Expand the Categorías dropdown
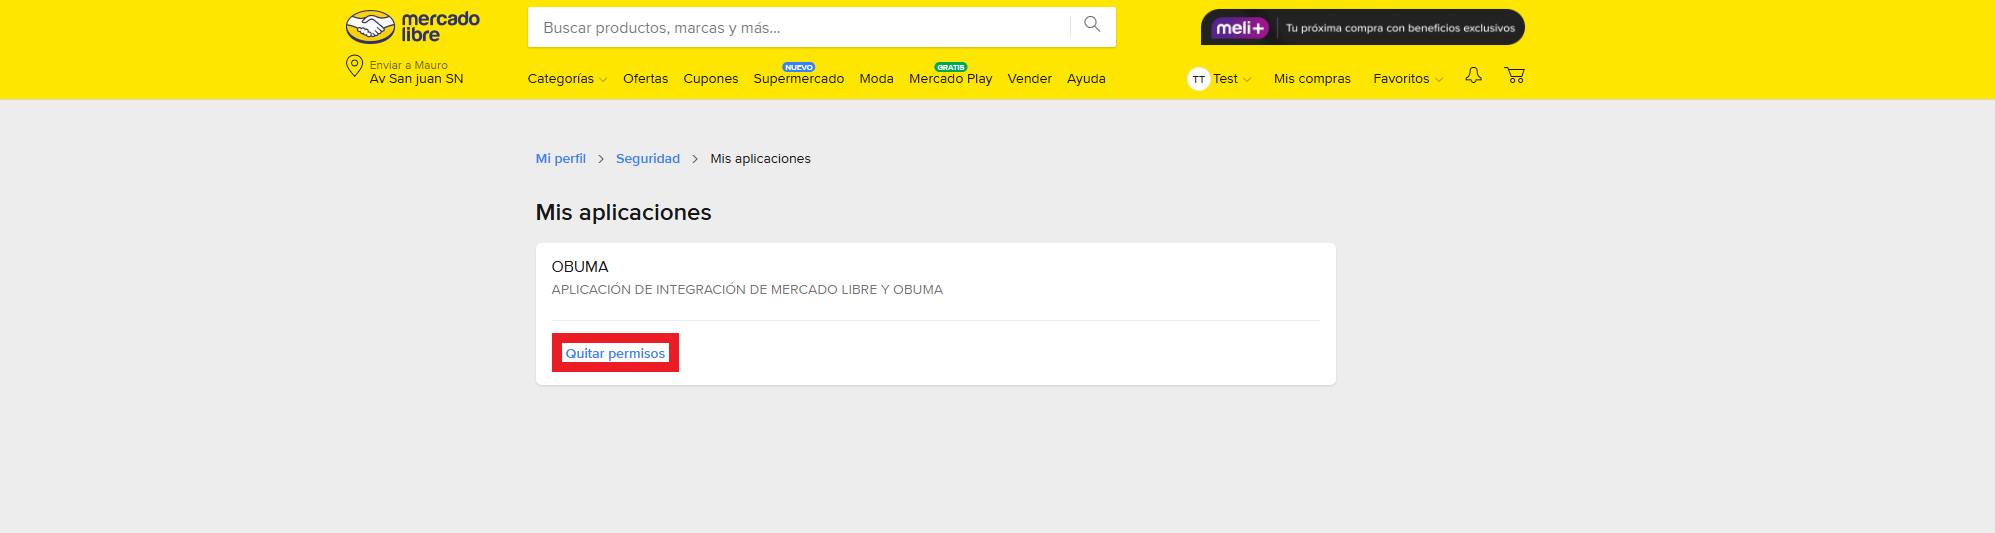1995x533 pixels. pyautogui.click(x=566, y=79)
